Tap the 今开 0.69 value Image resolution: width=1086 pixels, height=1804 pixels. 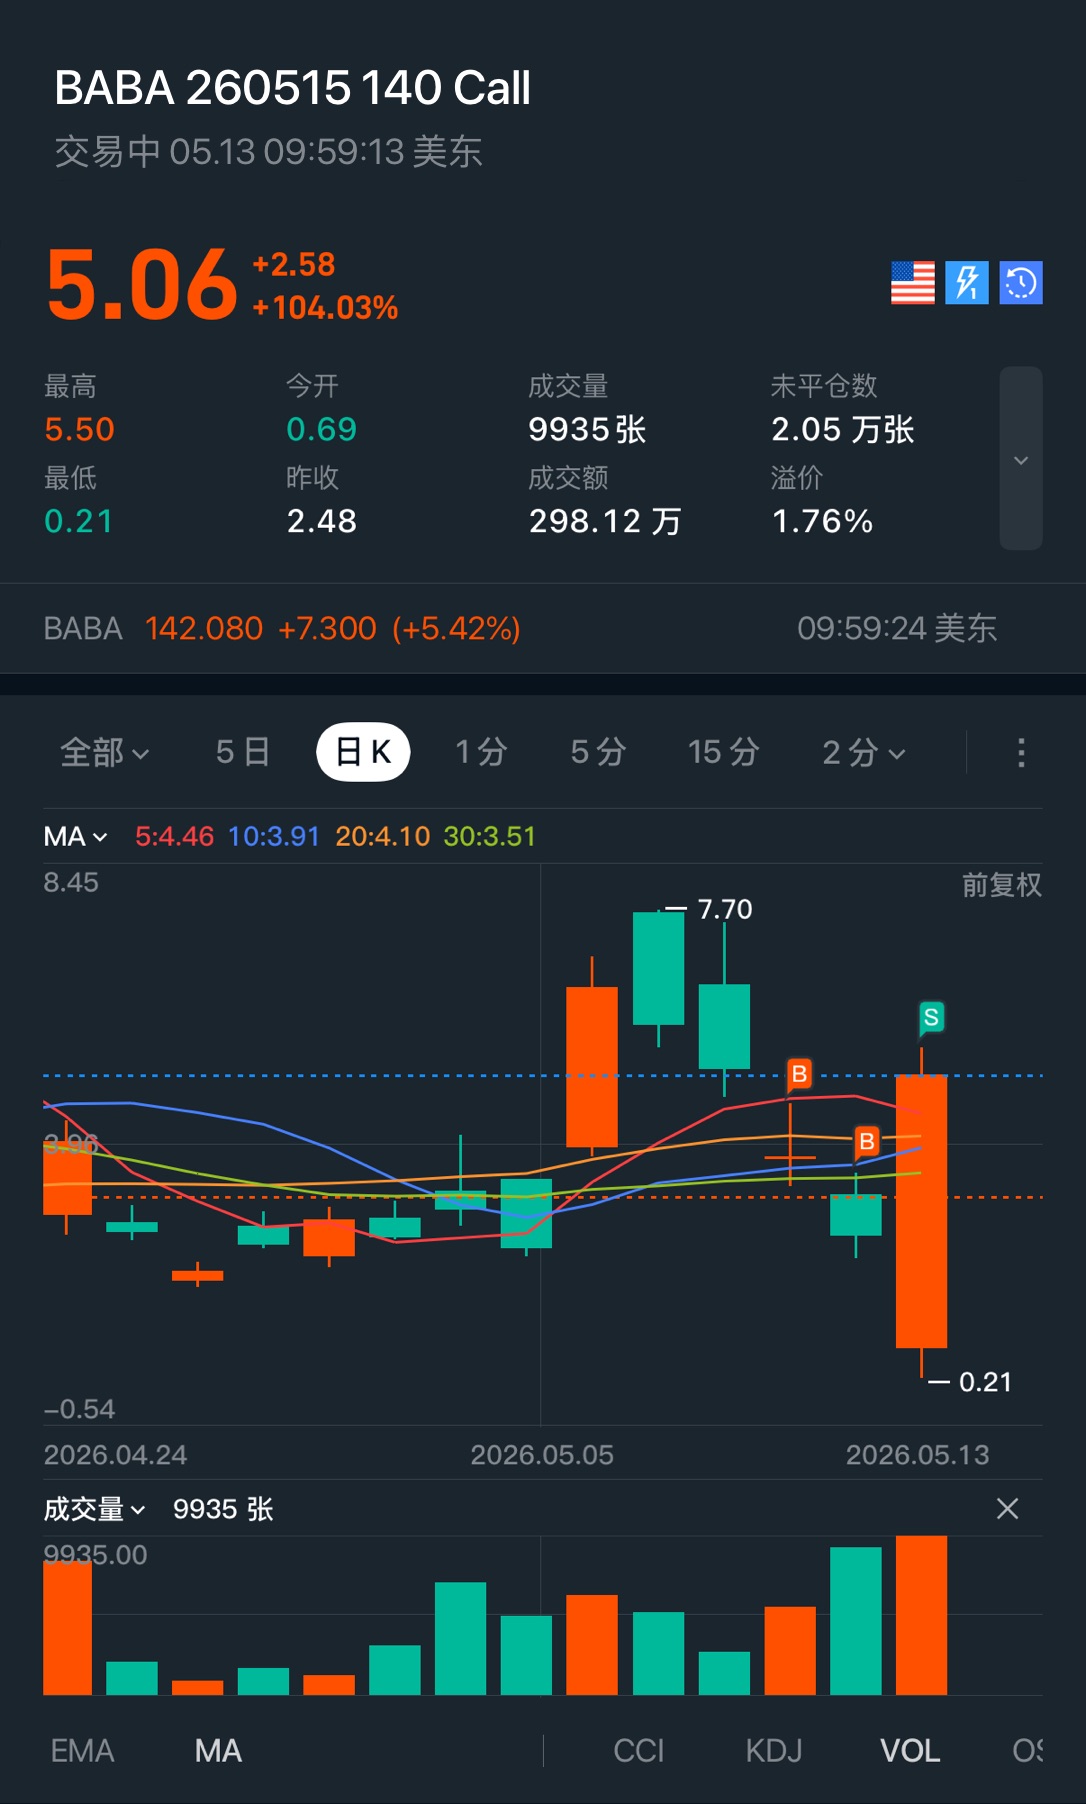coord(321,430)
